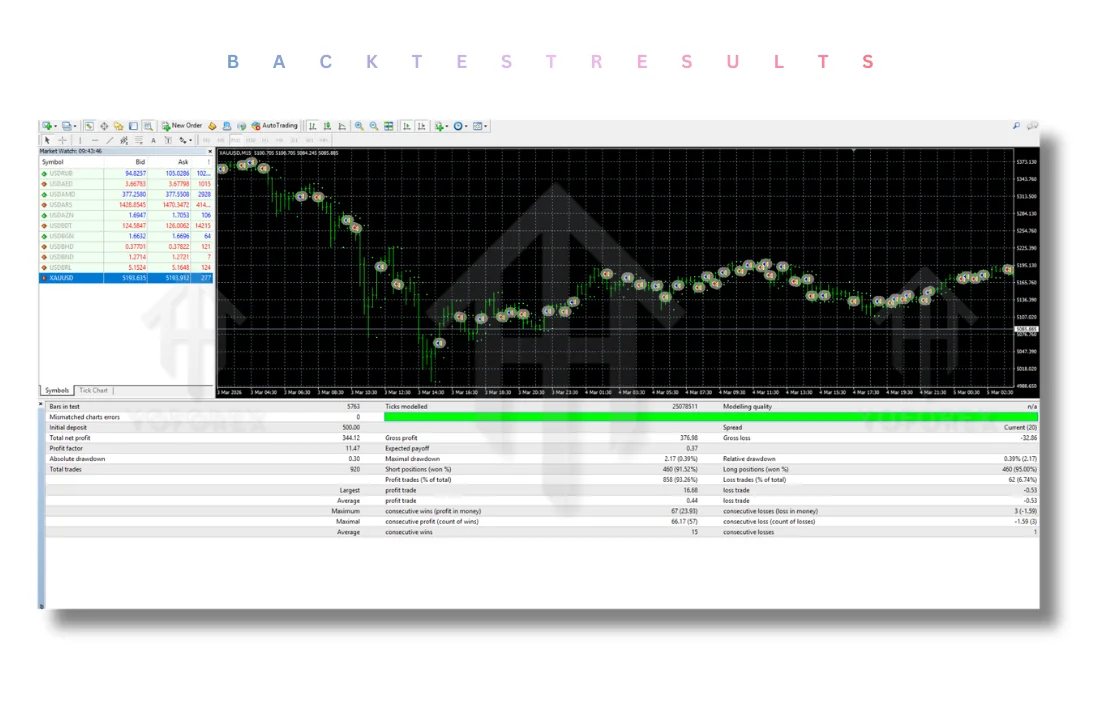Open the Profiles dropdown in toolbar
This screenshot has width=1100, height=720.
(x=69, y=126)
